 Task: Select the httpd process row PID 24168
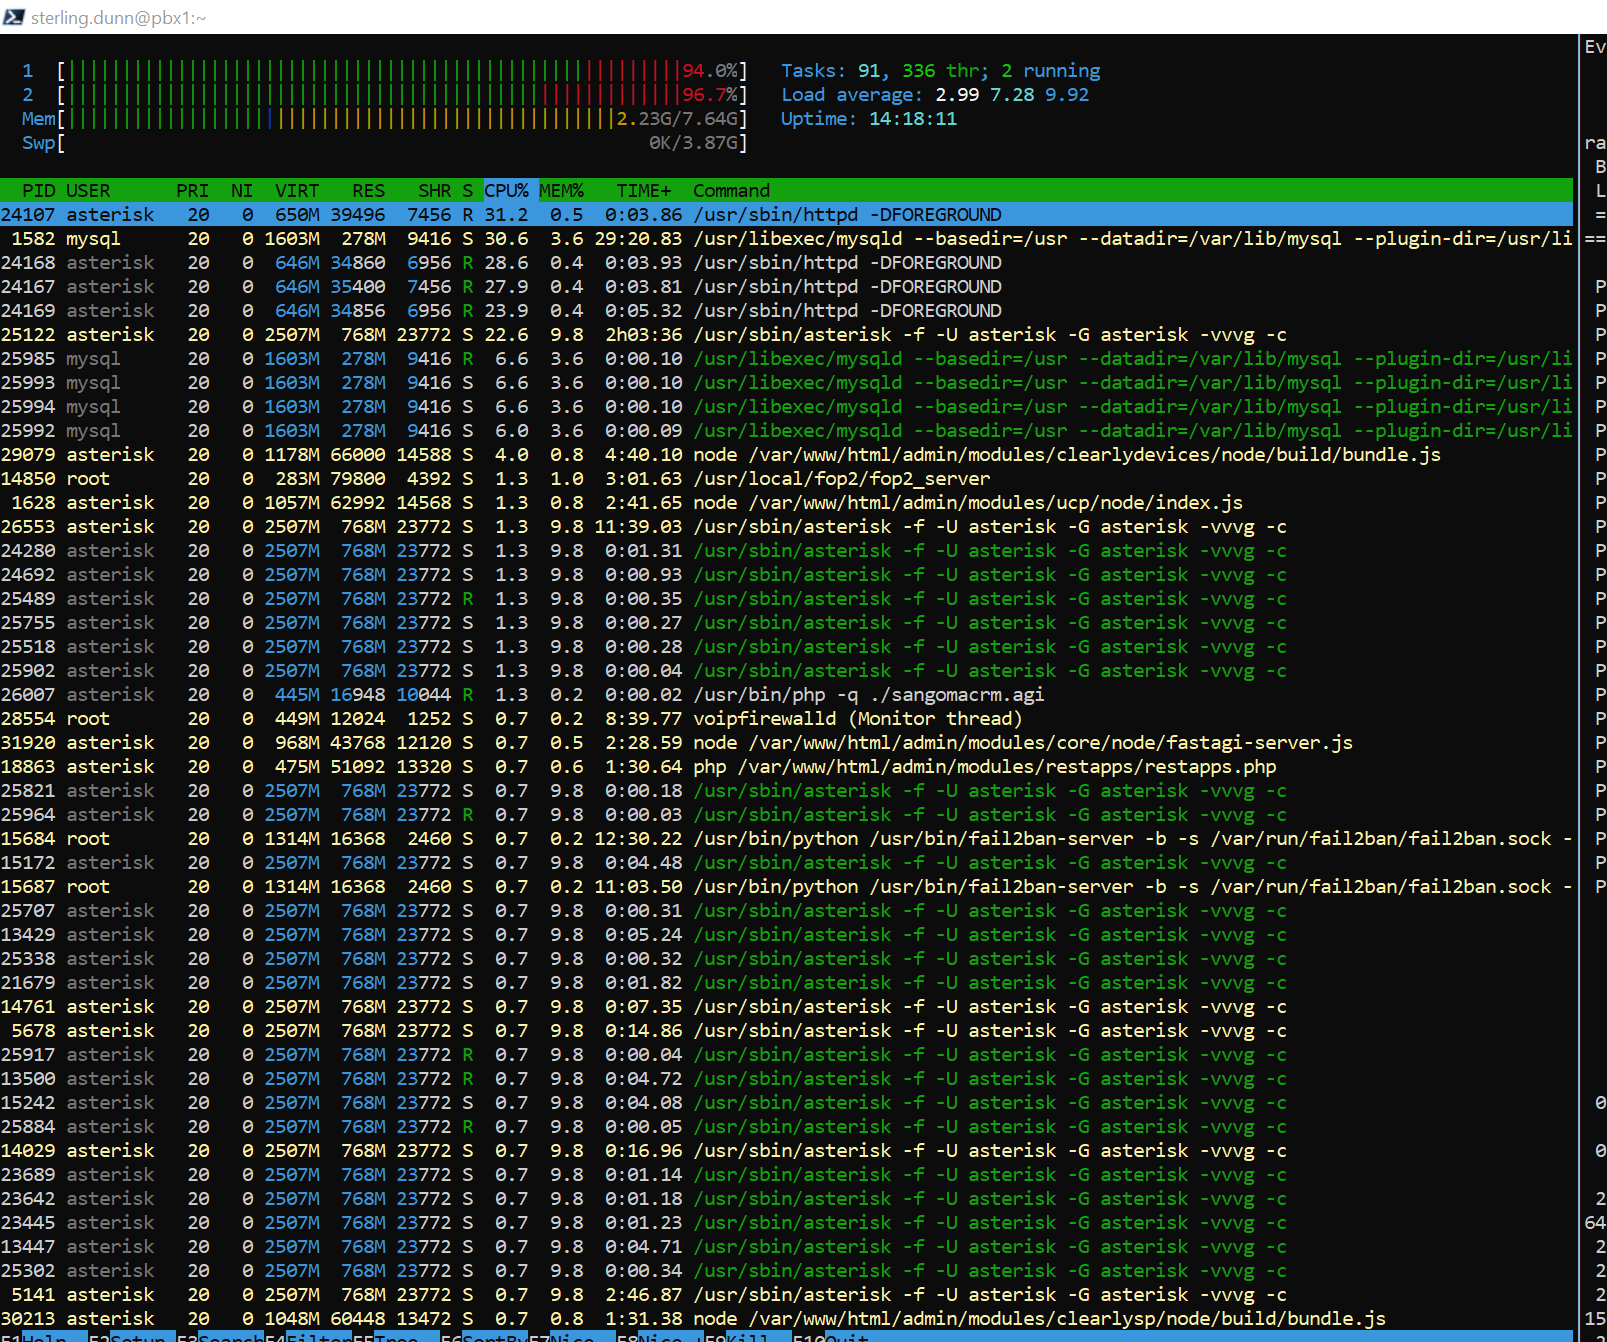pos(786,262)
